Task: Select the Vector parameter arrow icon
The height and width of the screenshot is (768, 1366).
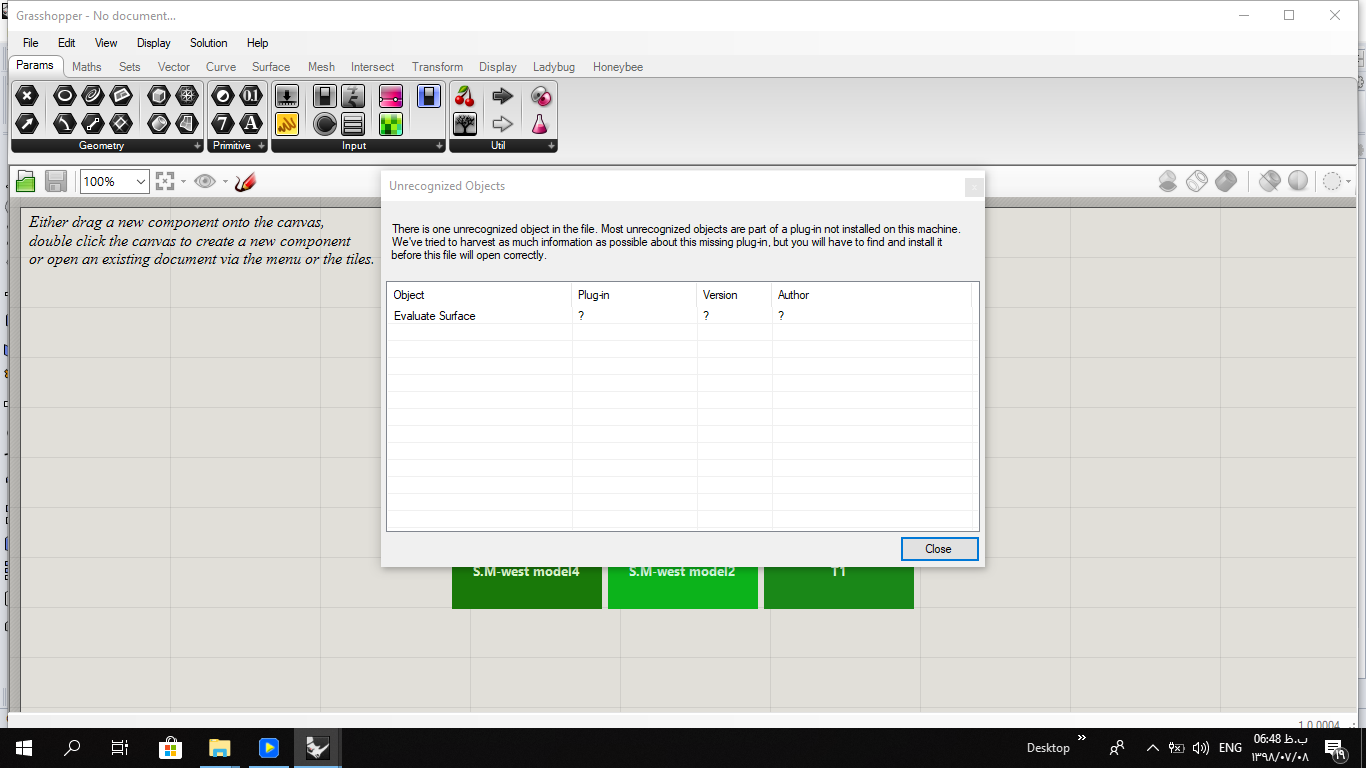Action: 28,123
